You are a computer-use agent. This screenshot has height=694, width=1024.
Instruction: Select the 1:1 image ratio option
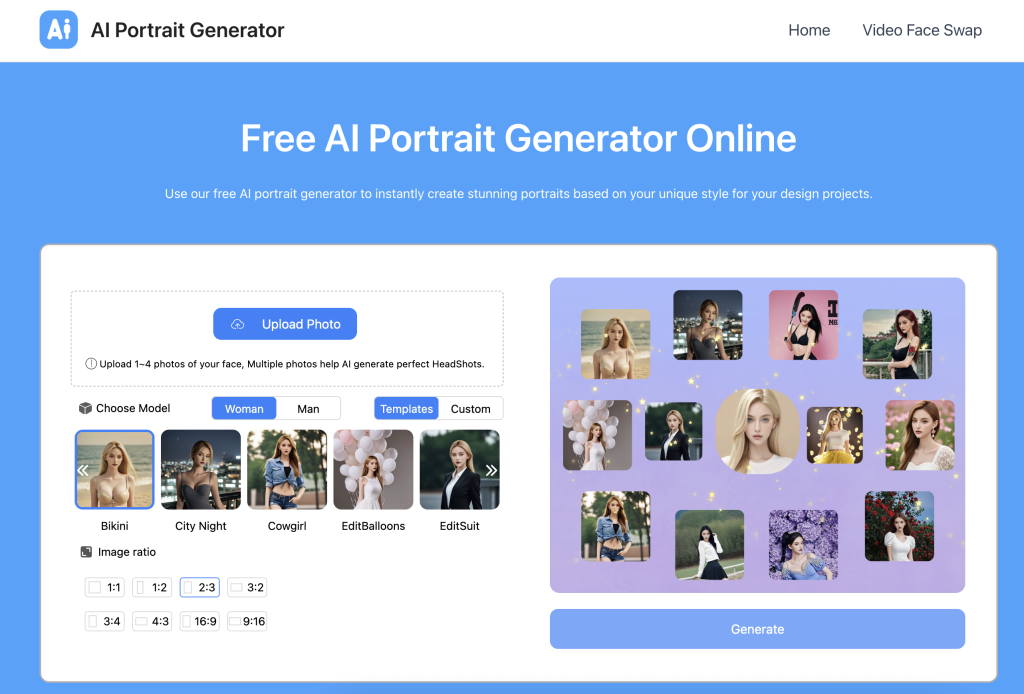(104, 587)
